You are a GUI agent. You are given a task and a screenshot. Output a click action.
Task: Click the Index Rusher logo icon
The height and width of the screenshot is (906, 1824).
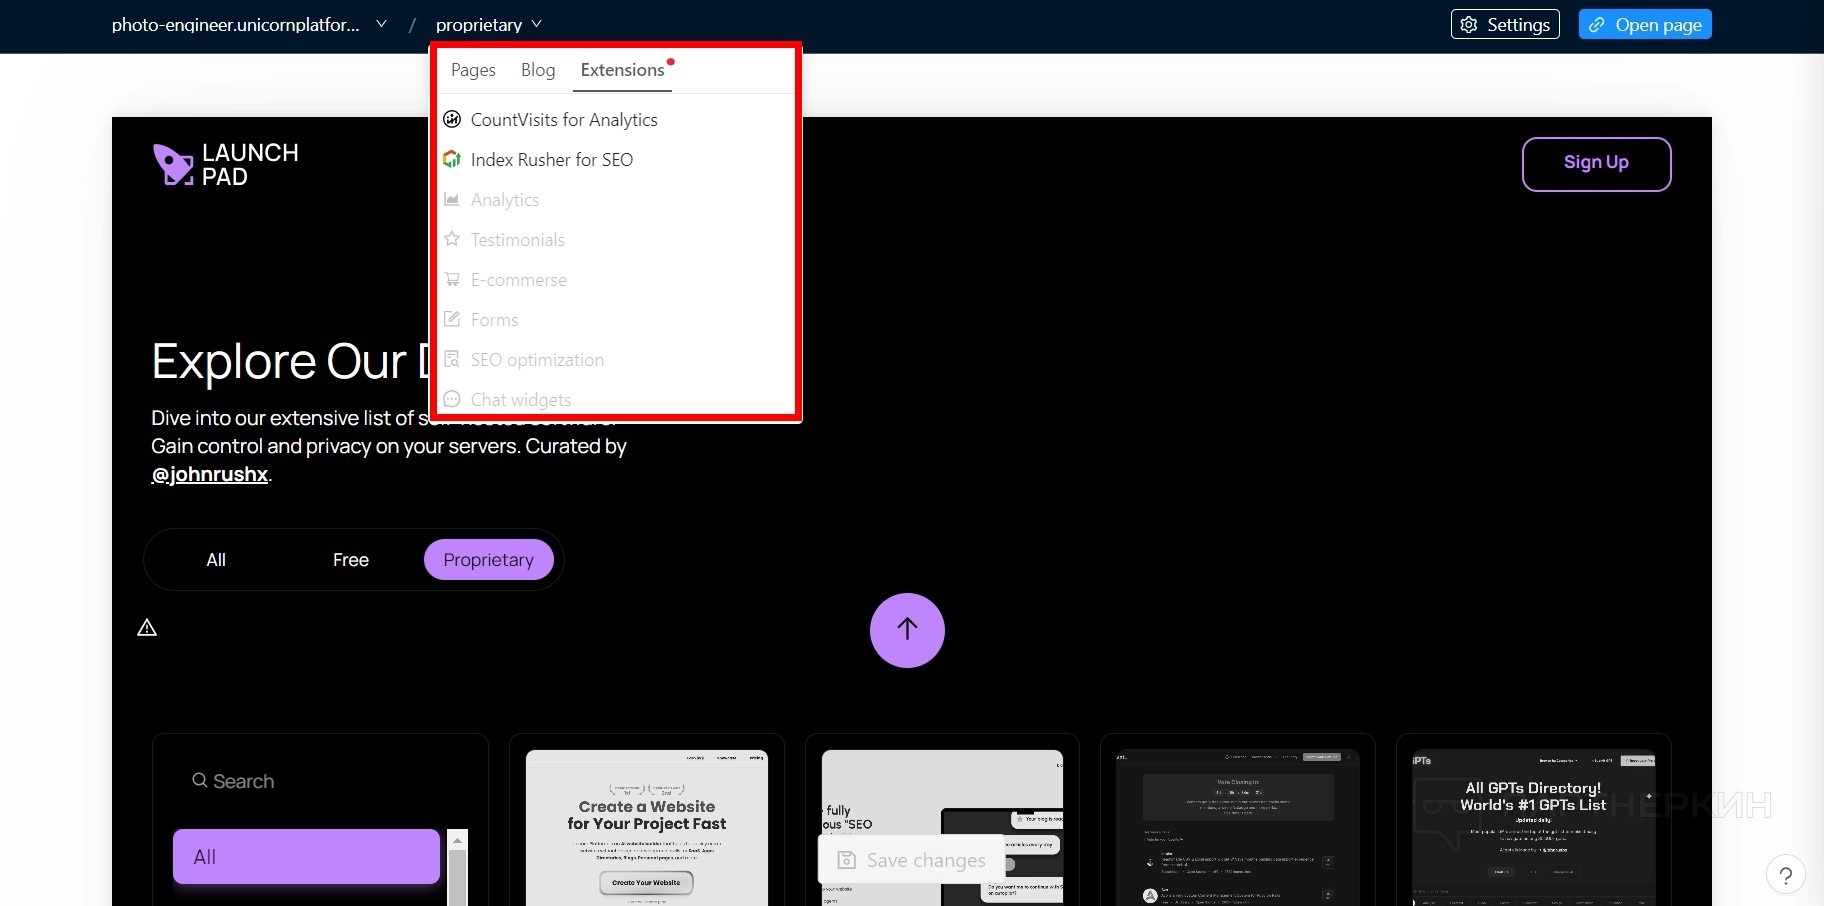452,160
